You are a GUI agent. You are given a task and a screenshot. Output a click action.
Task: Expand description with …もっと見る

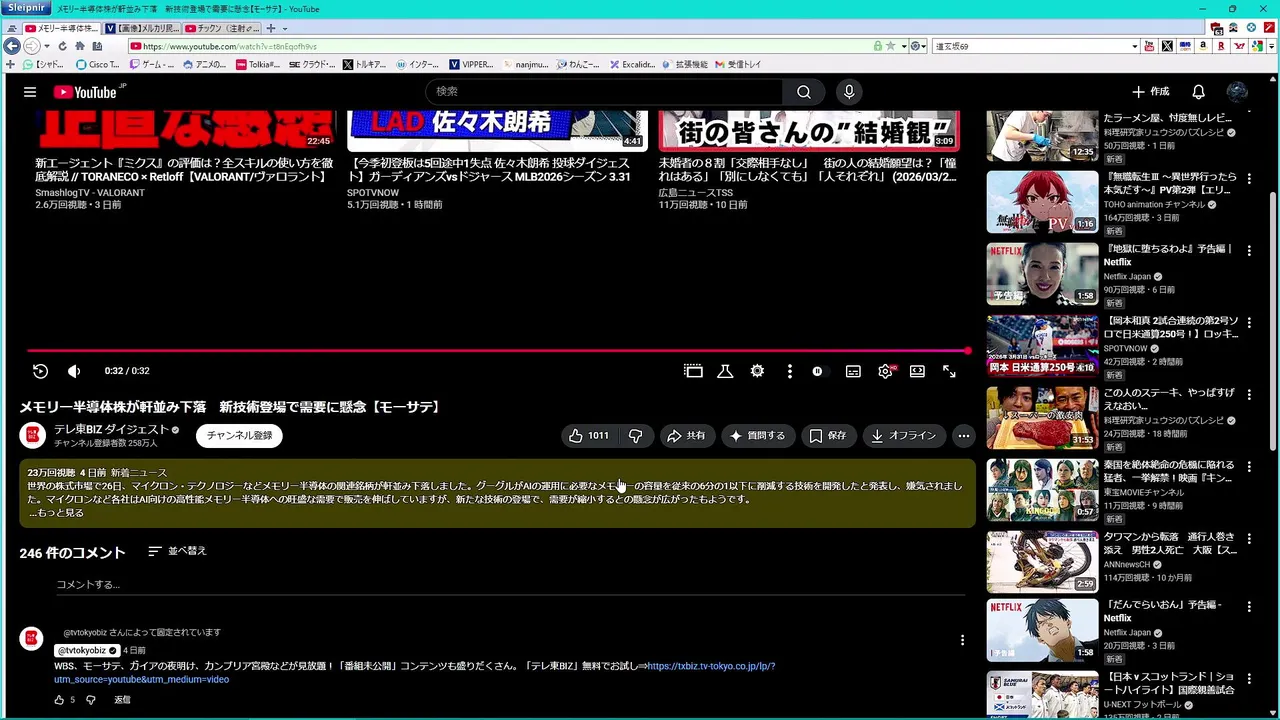coord(56,513)
